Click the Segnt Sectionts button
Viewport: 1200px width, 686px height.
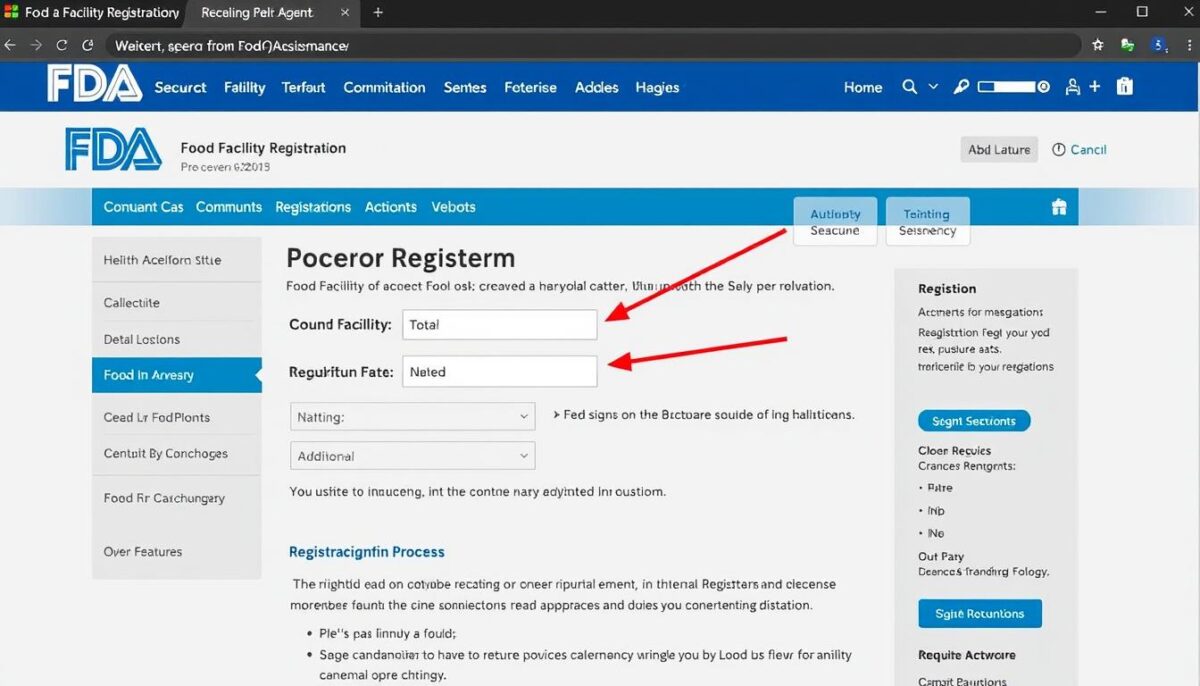[x=974, y=421]
